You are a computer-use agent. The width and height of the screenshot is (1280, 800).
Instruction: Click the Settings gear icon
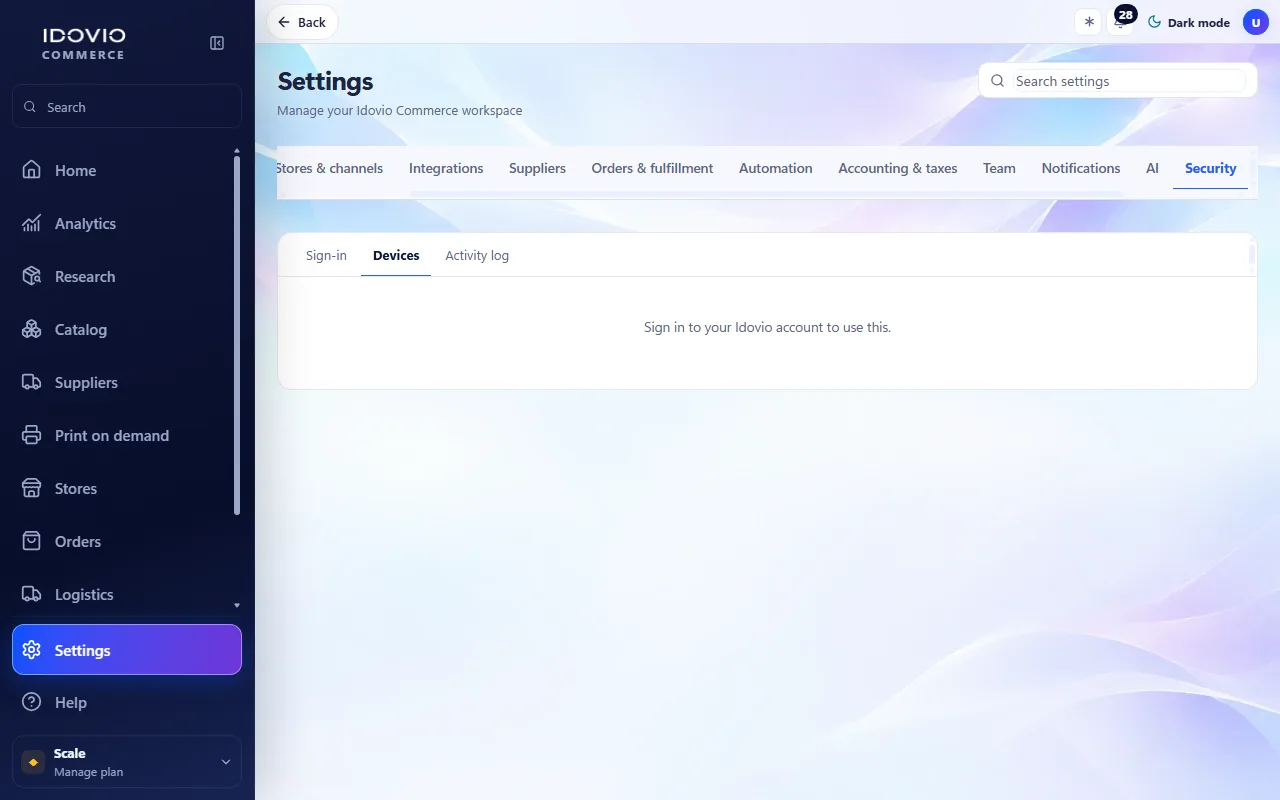(x=32, y=650)
